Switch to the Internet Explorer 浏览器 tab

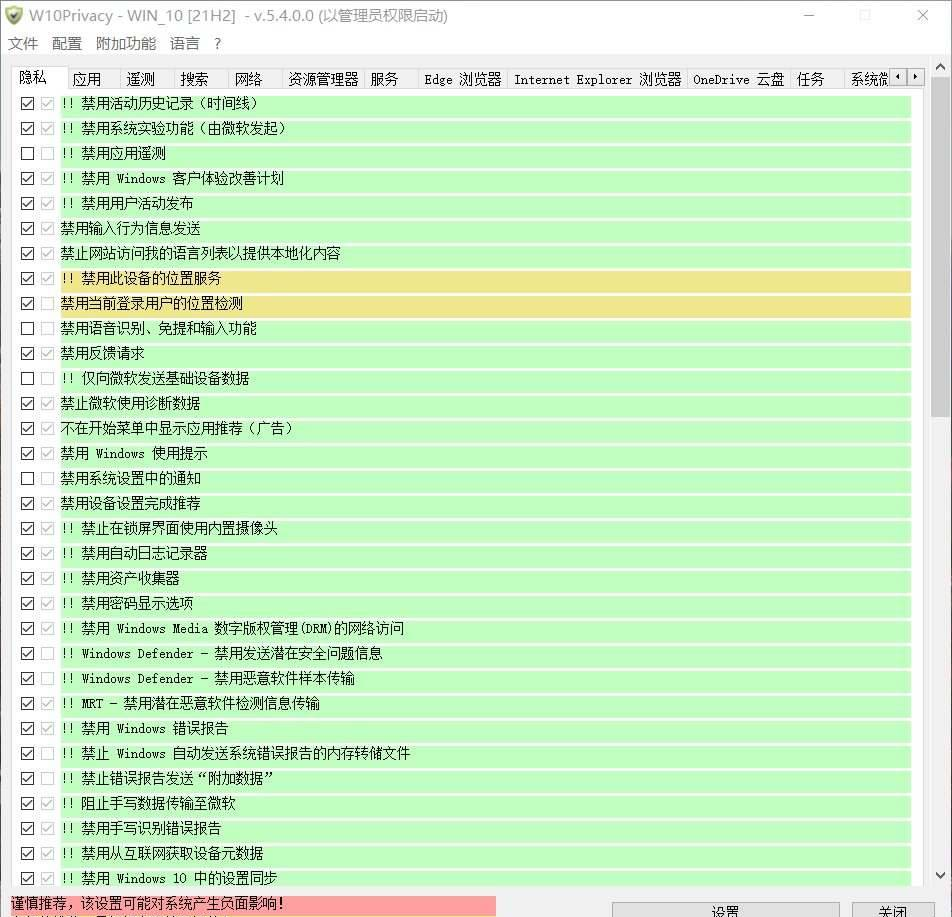pos(597,80)
